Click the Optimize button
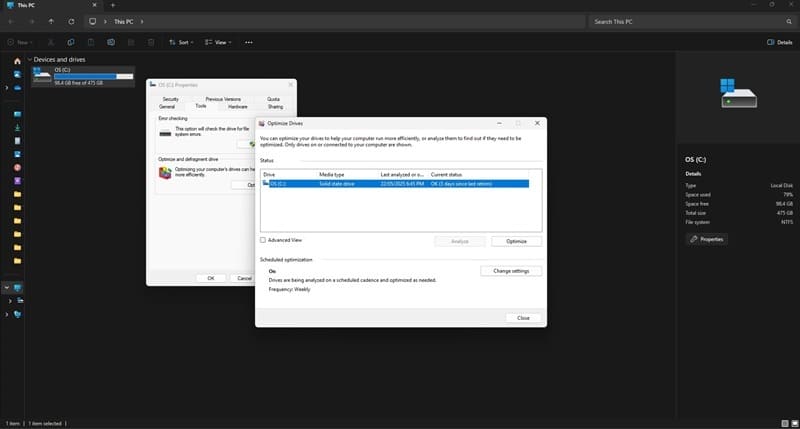Screen dimensions: 800x429 (516, 241)
